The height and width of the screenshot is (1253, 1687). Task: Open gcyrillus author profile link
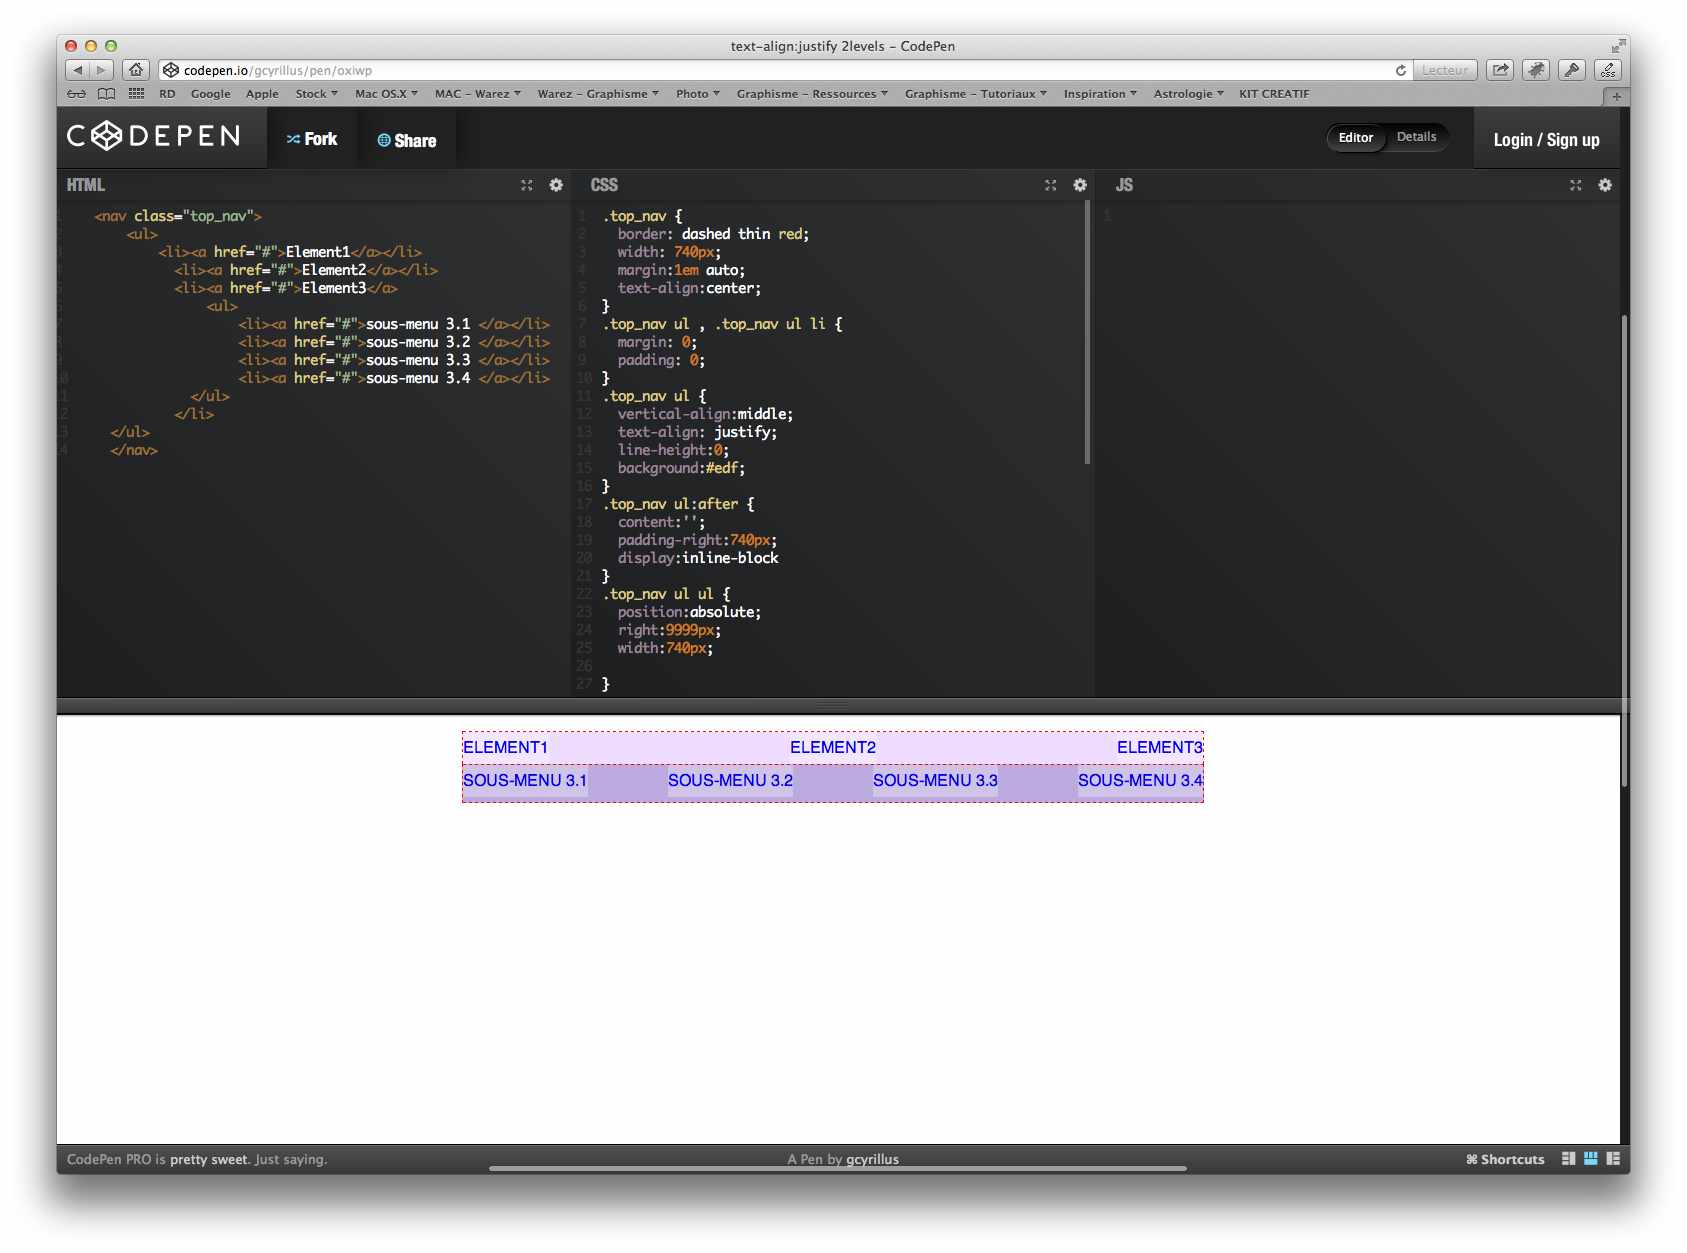(x=872, y=1159)
